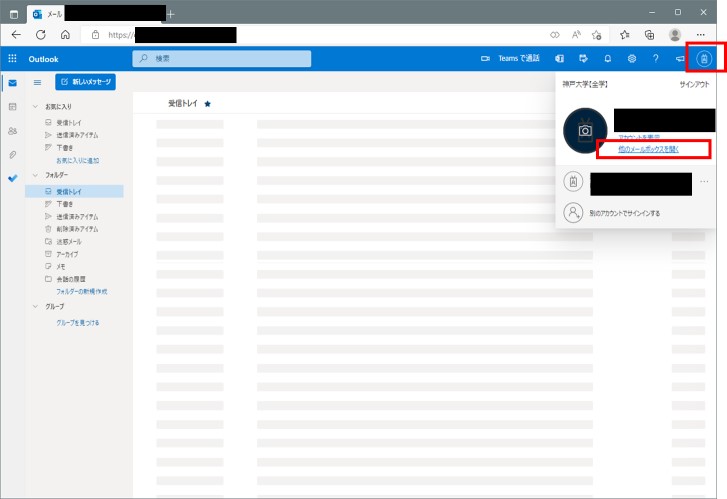The height and width of the screenshot is (499, 727).
Task: Click the account manager avatar in header
Action: [x=704, y=58]
